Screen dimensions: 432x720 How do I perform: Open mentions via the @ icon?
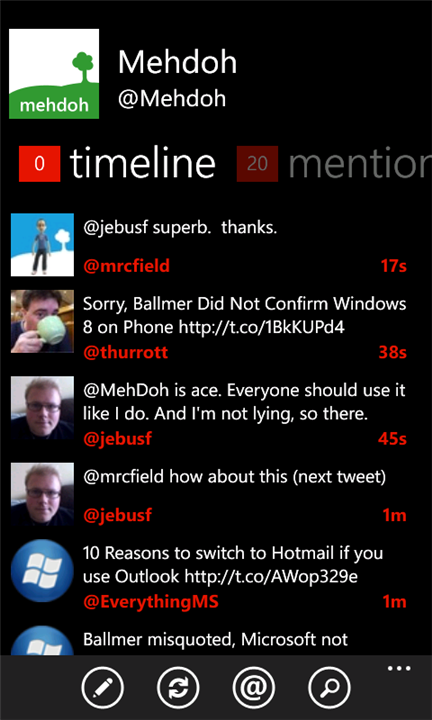point(254,688)
